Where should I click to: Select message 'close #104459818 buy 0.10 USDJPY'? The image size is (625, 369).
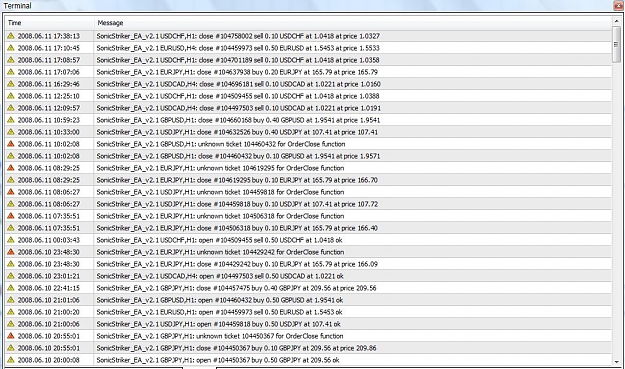coord(237,204)
